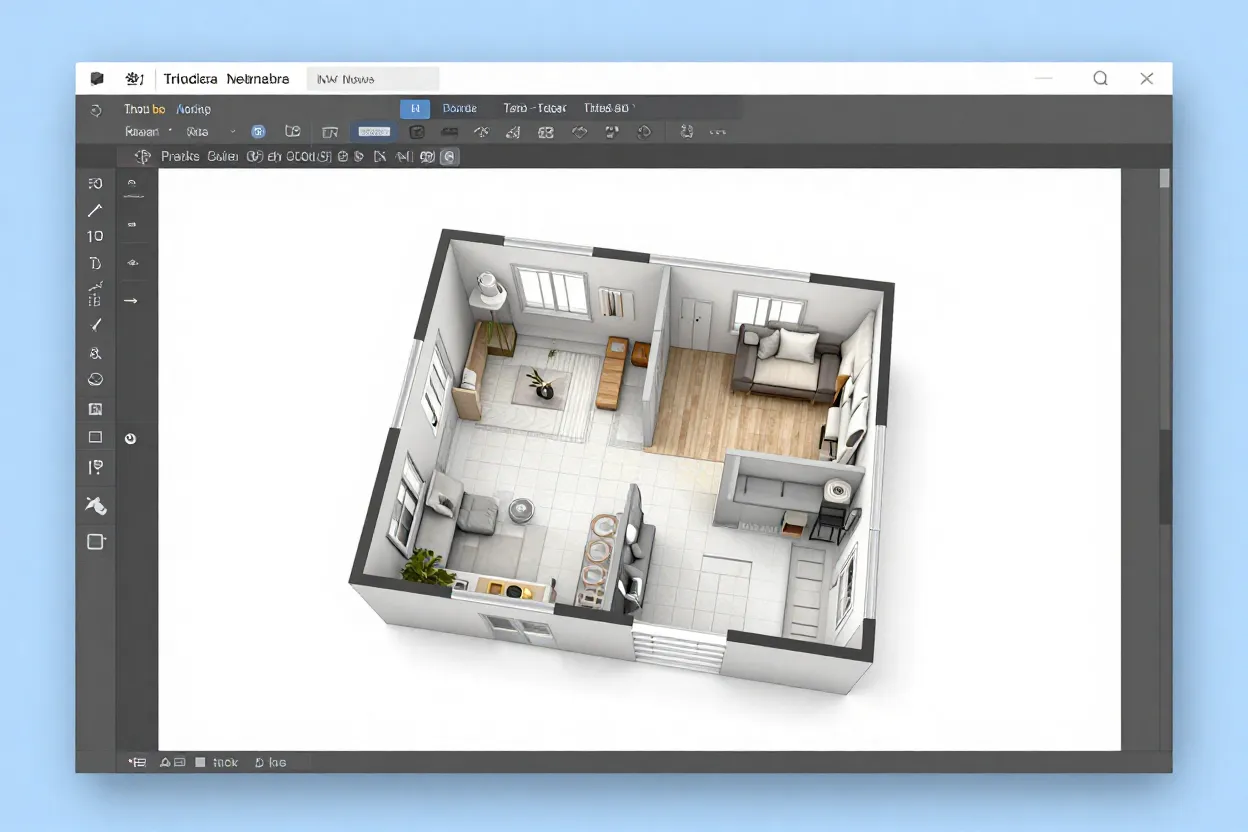1248x832 pixels.
Task: Switch to the blue highlighted H tab
Action: (x=415, y=108)
